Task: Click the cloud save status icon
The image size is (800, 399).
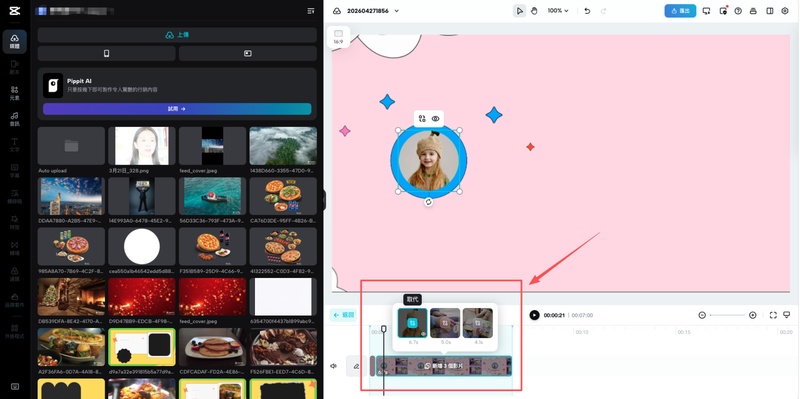Action: tap(336, 11)
